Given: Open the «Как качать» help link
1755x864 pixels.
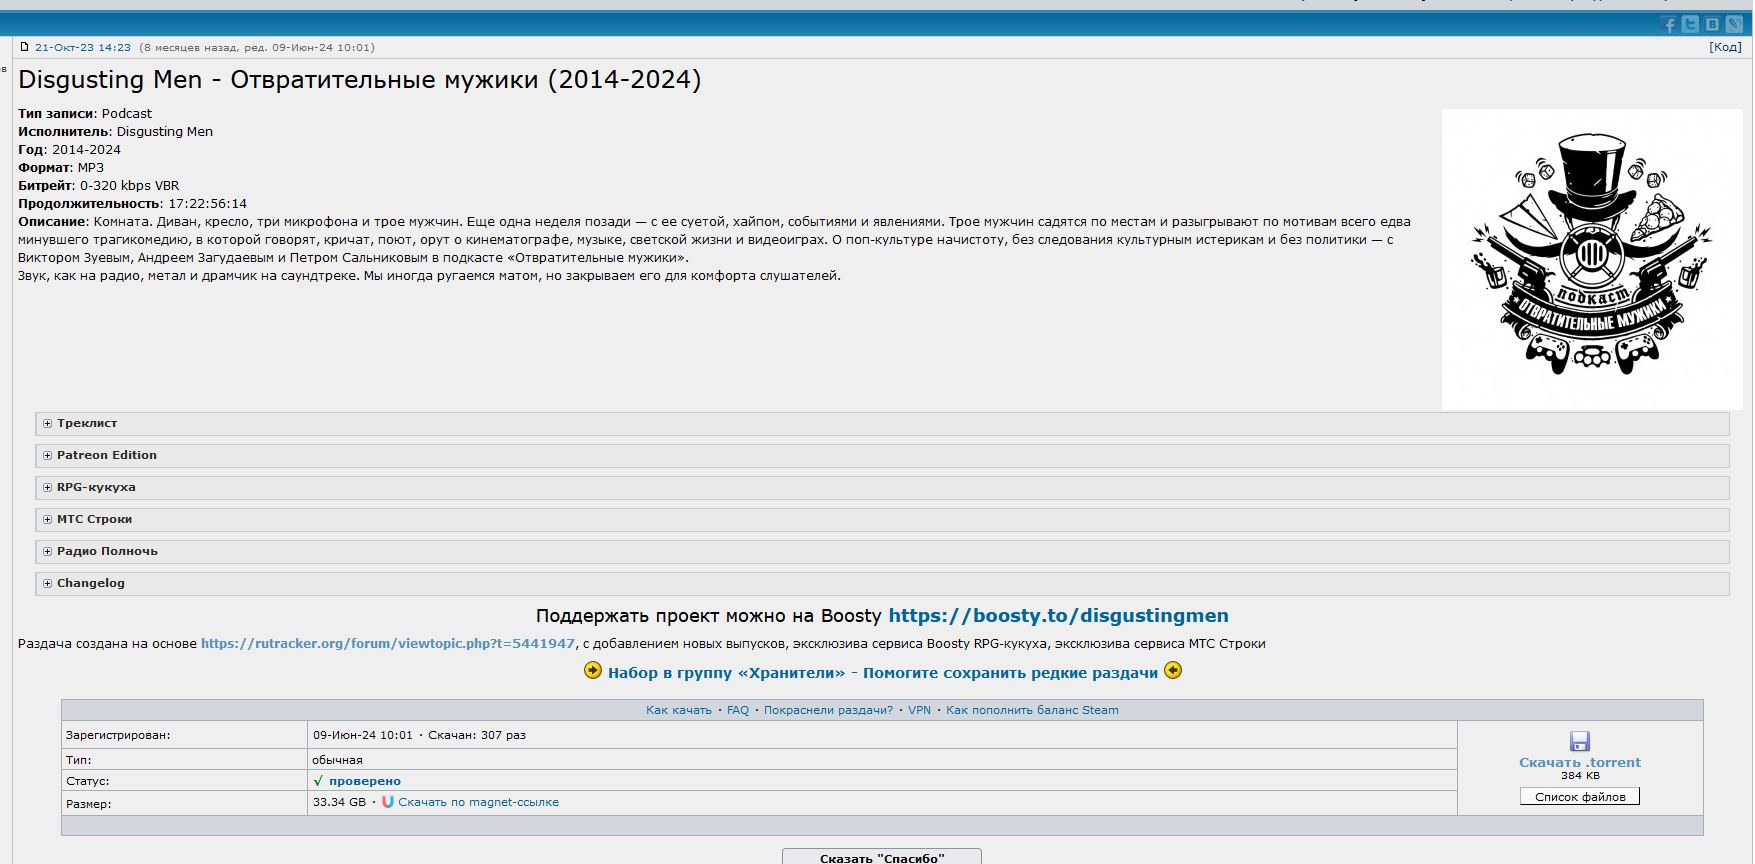Looking at the screenshot, I should click(x=679, y=710).
